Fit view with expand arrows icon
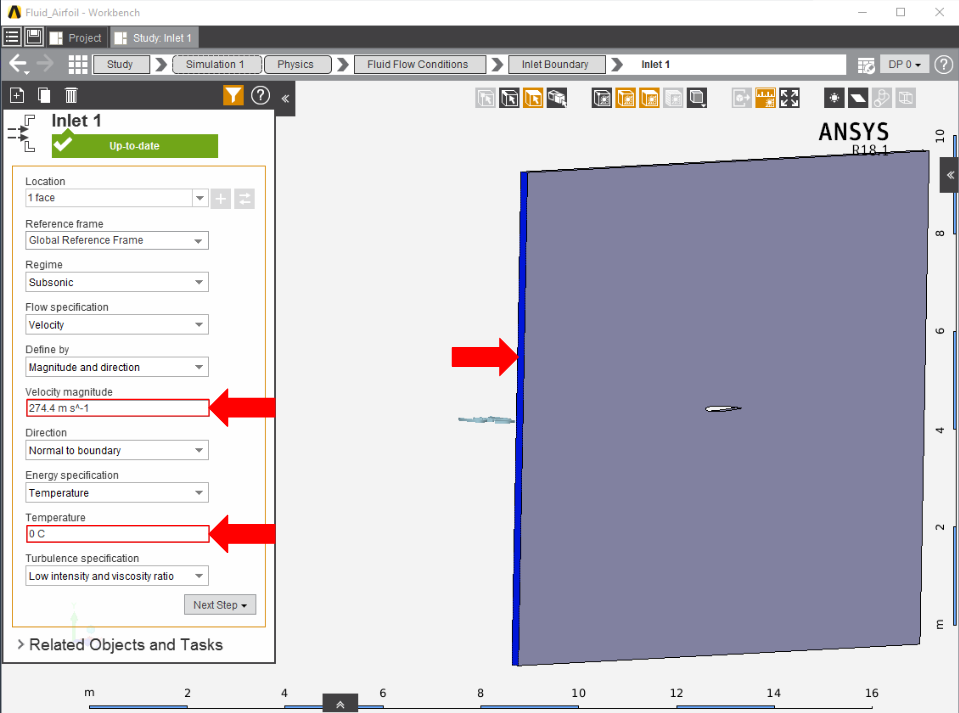Viewport: 959px width, 713px height. pos(790,98)
